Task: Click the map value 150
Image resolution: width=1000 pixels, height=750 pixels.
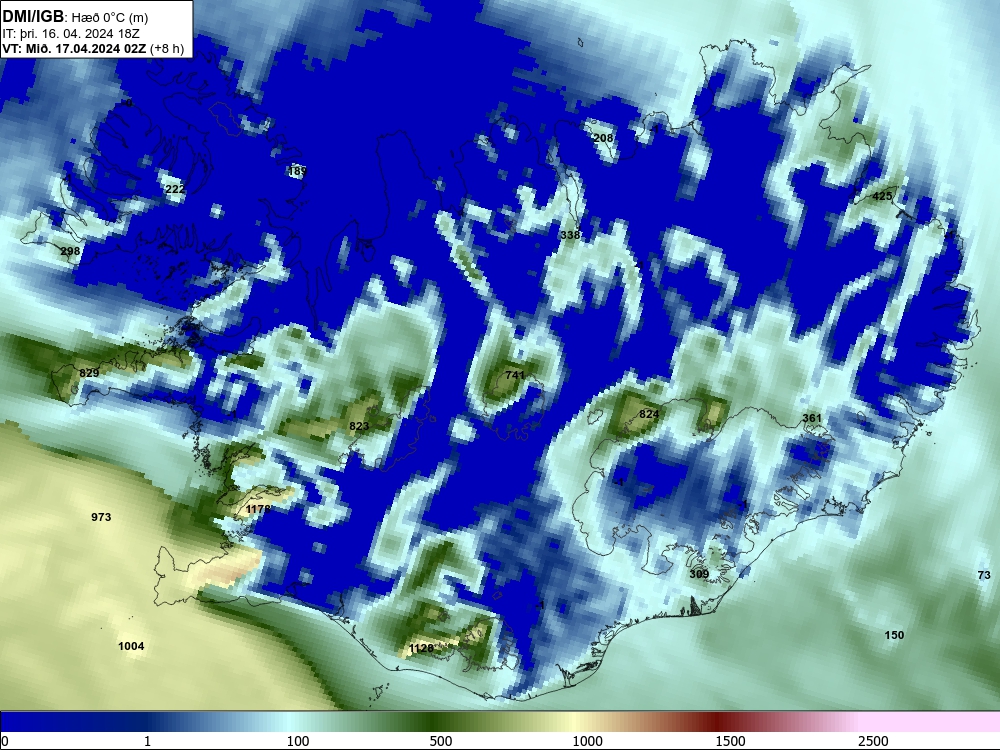Action: coord(894,635)
